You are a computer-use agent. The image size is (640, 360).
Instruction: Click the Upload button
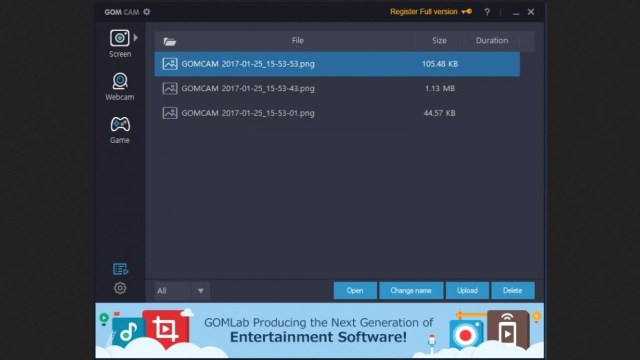(x=467, y=291)
